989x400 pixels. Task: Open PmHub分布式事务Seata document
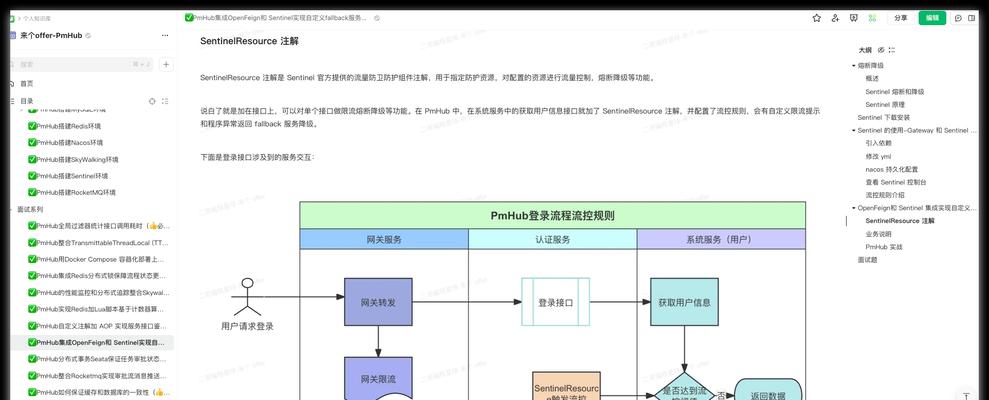coord(99,359)
